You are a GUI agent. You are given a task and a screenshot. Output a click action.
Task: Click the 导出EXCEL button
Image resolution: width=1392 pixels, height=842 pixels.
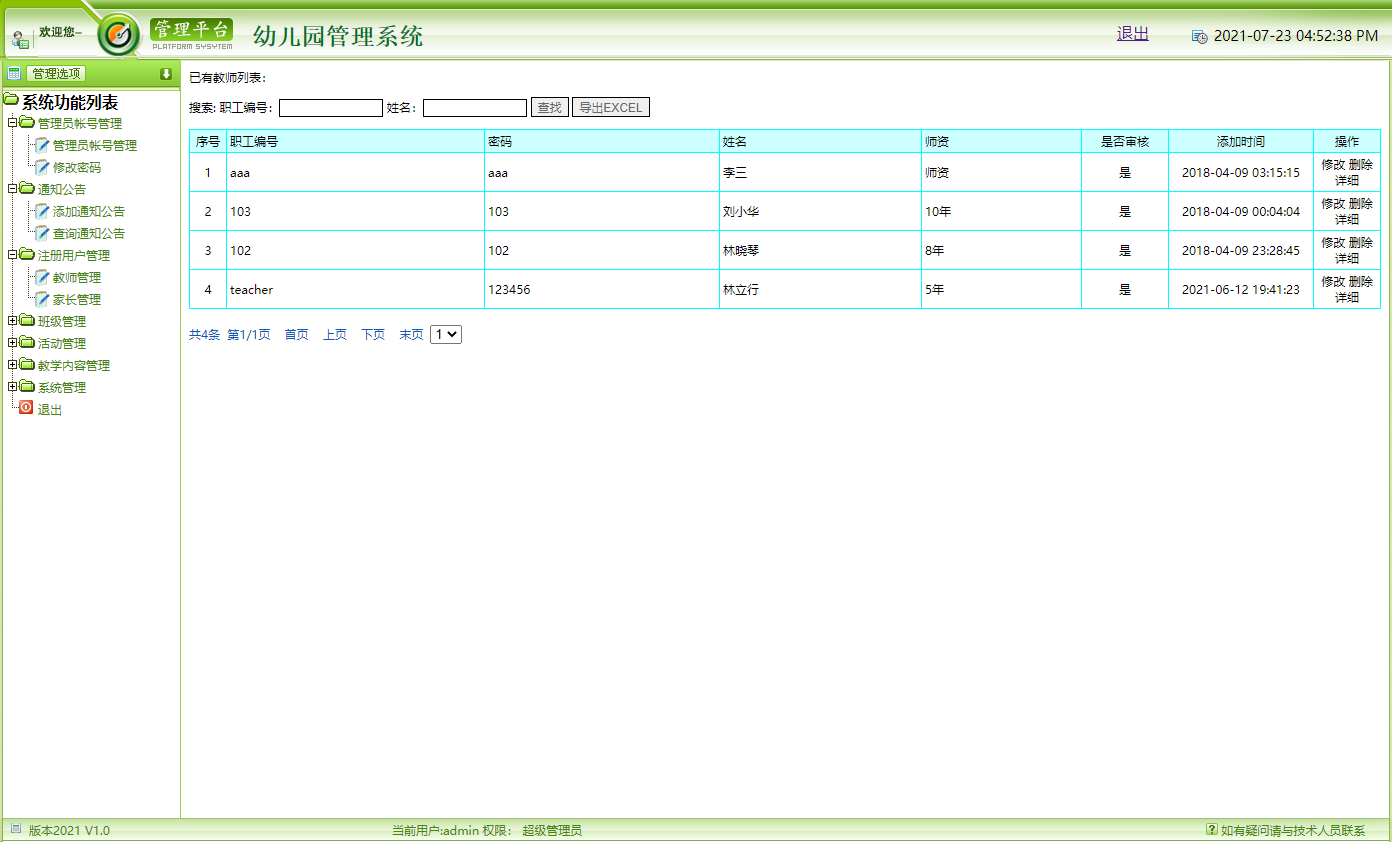tap(611, 107)
